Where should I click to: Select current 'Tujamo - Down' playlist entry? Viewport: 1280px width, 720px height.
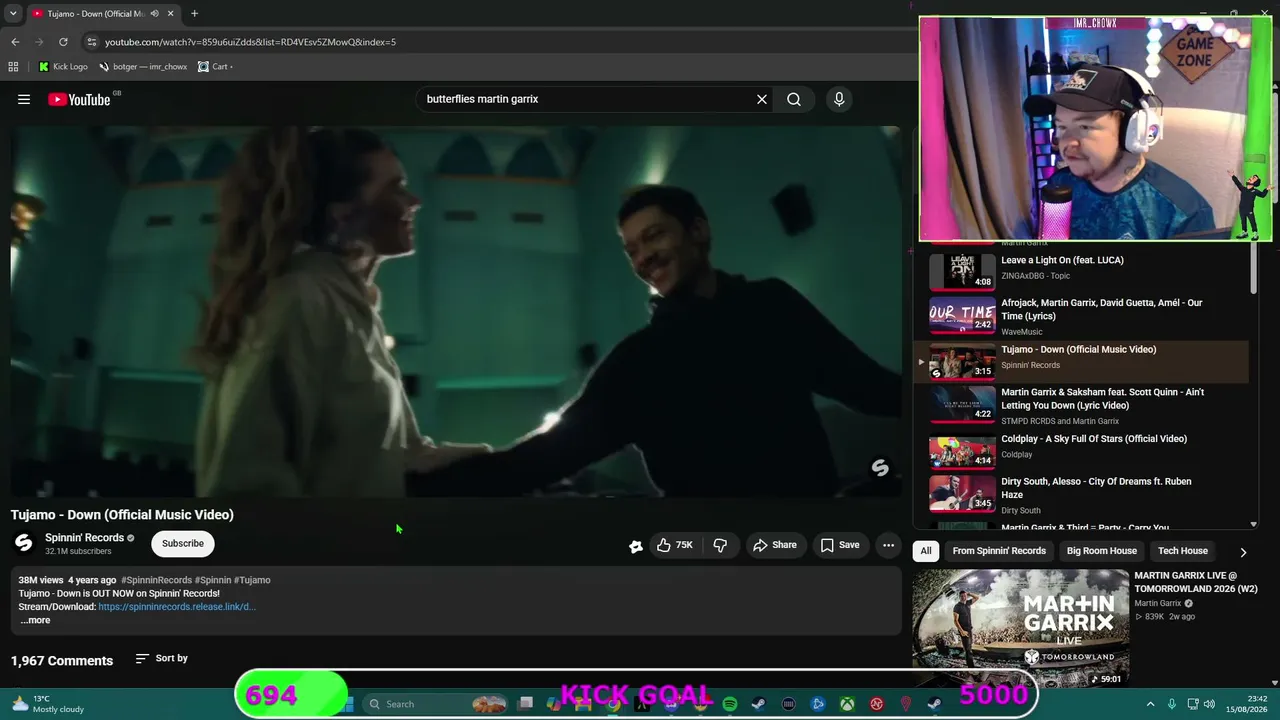(1080, 360)
